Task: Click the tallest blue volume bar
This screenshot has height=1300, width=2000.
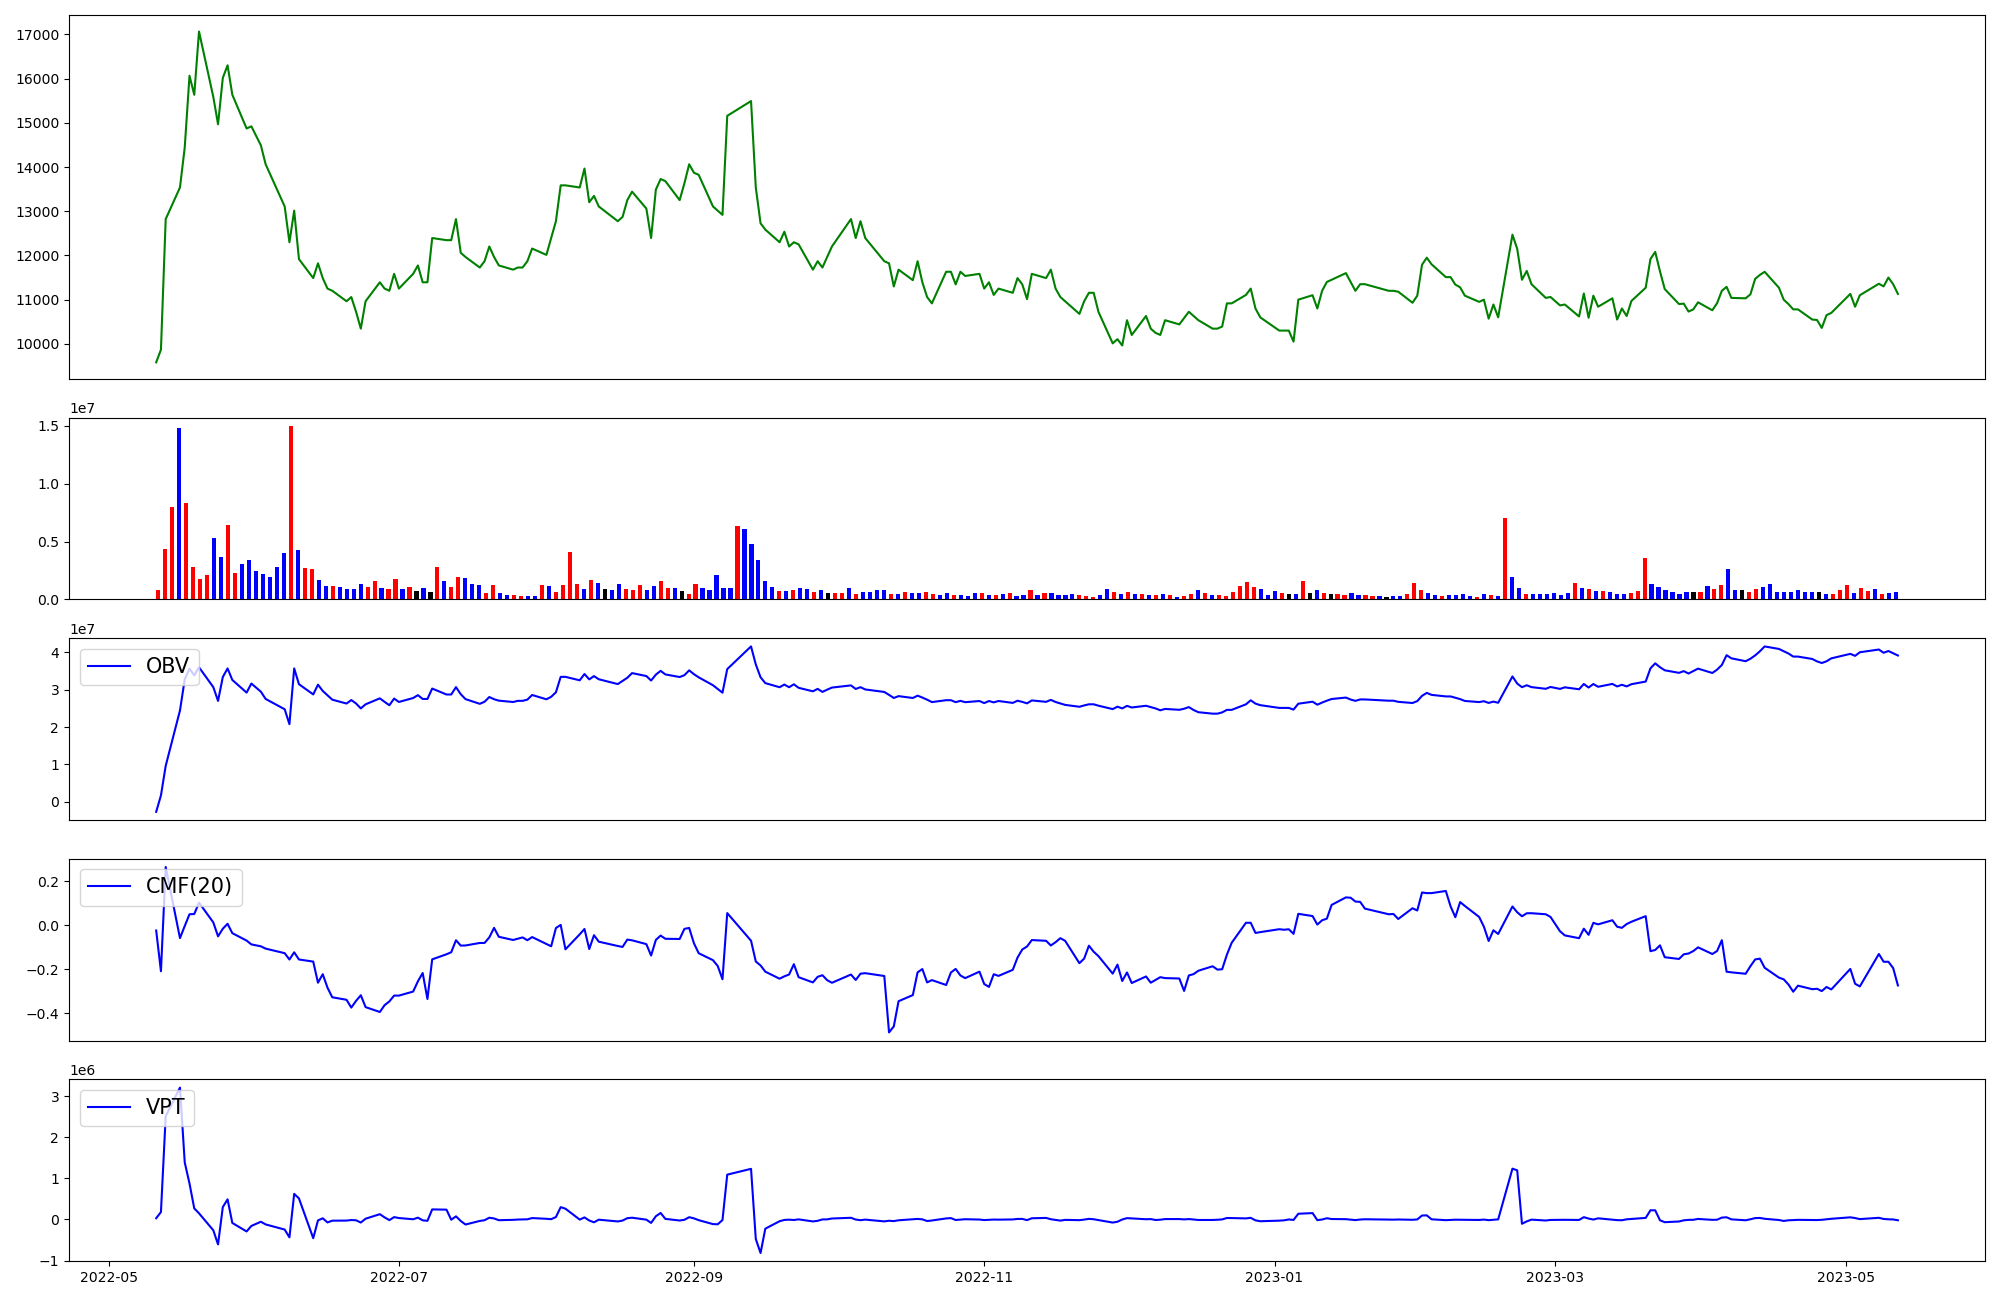Action: 179,512
